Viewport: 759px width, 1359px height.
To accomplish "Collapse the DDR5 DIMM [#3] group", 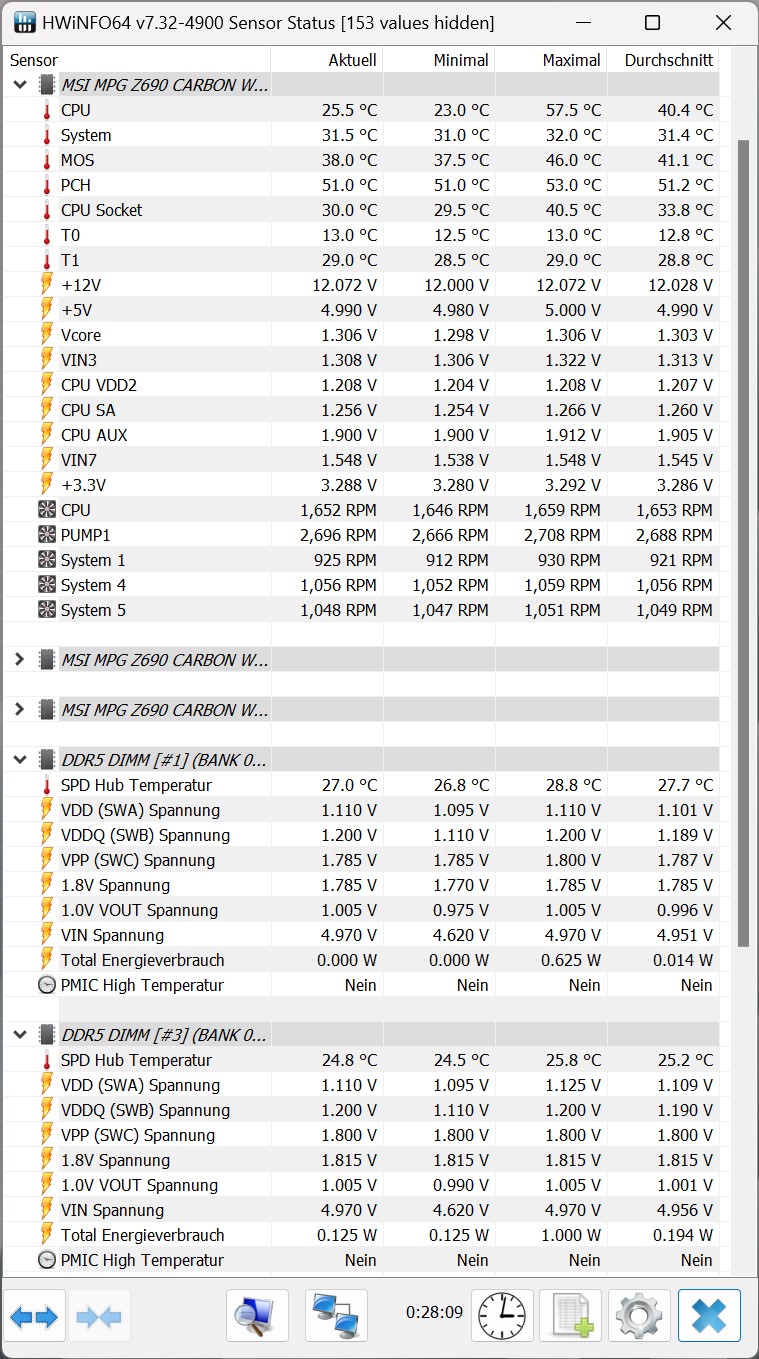I will (x=19, y=1035).
